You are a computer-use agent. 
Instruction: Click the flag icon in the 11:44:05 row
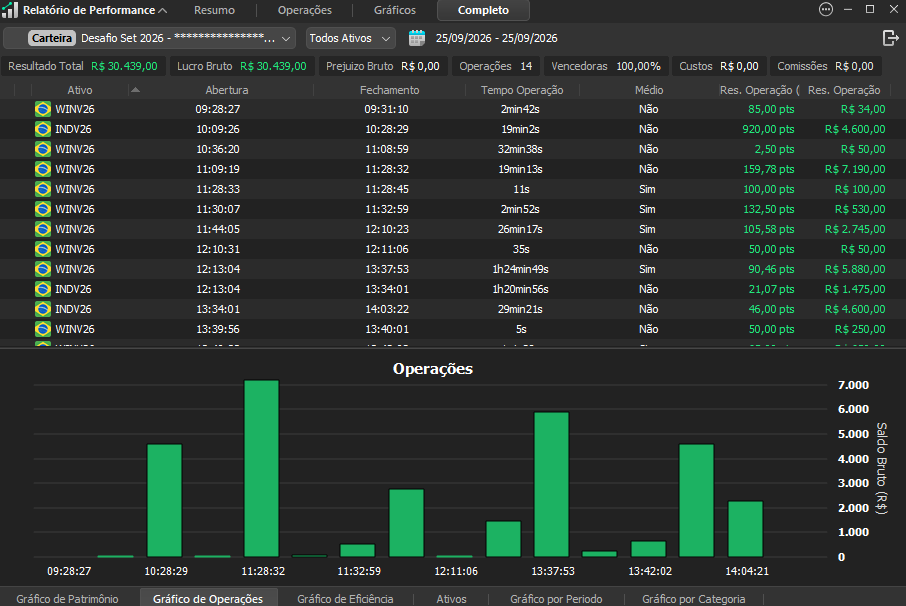tap(43, 229)
